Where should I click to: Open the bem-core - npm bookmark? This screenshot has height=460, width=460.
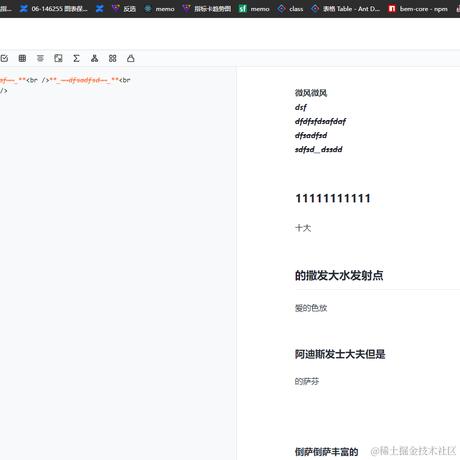coord(418,9)
